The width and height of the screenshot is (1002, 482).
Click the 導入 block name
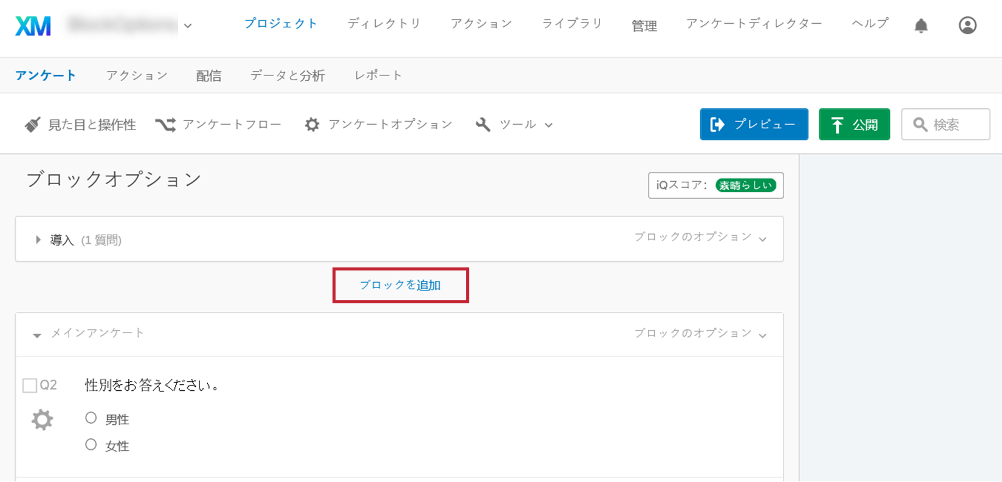63,240
